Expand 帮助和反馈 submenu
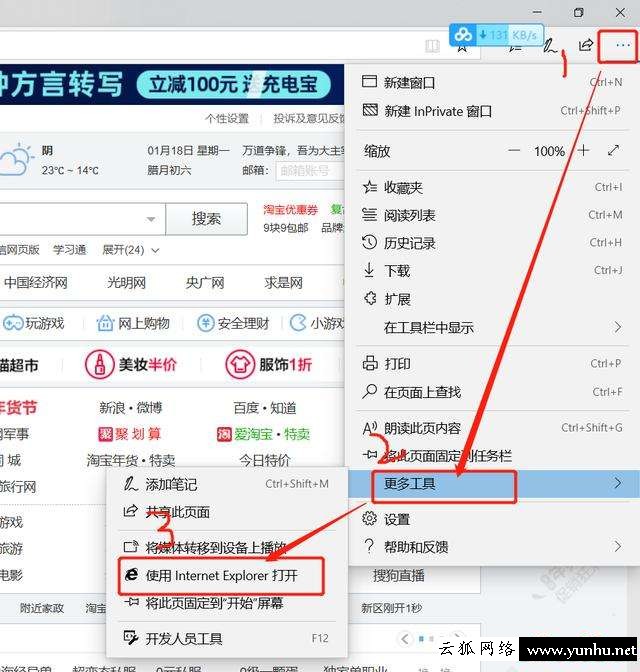This screenshot has height=672, width=640. click(x=492, y=546)
